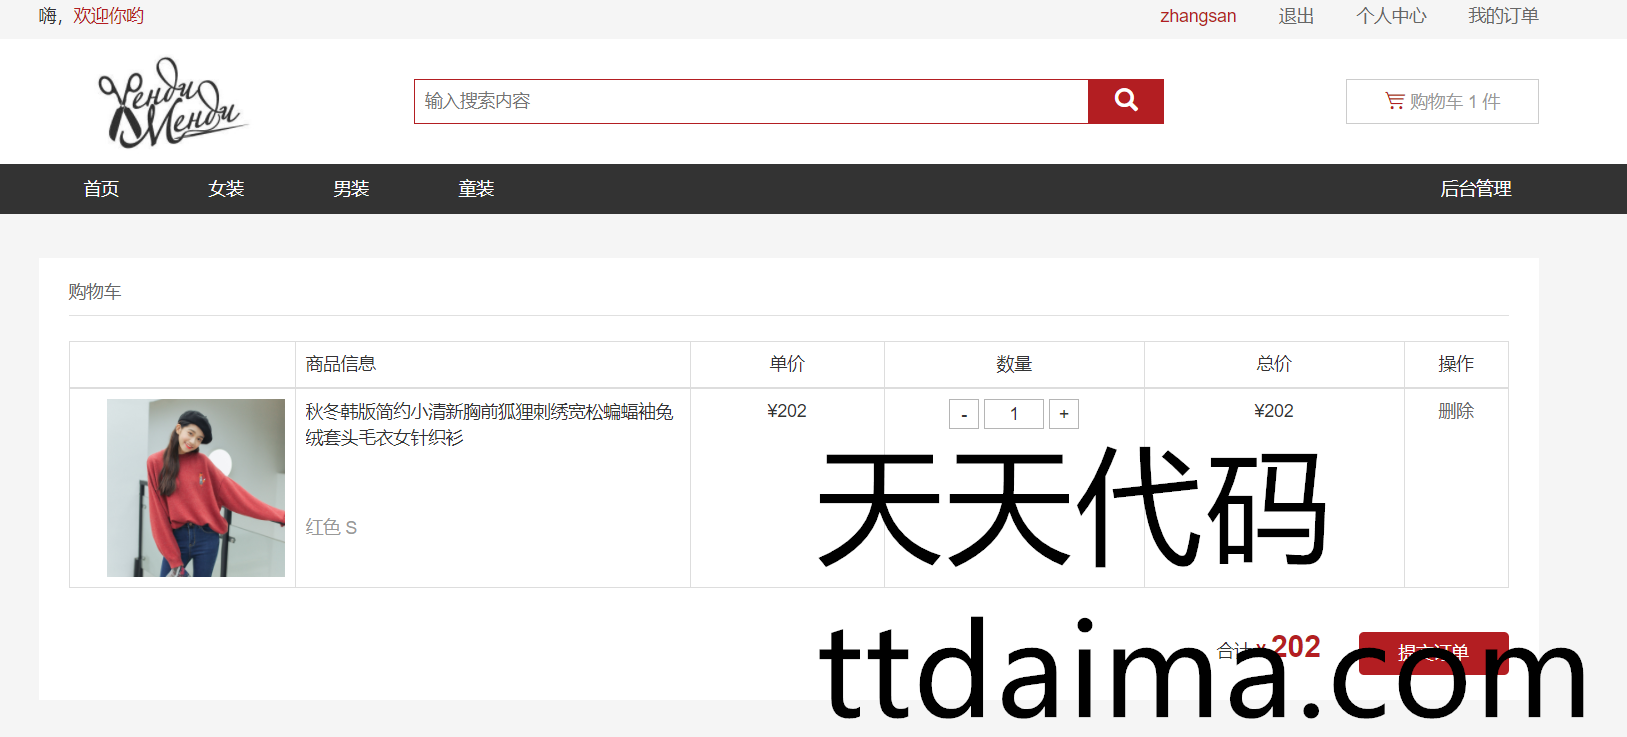Click the quantity input field

(1013, 414)
